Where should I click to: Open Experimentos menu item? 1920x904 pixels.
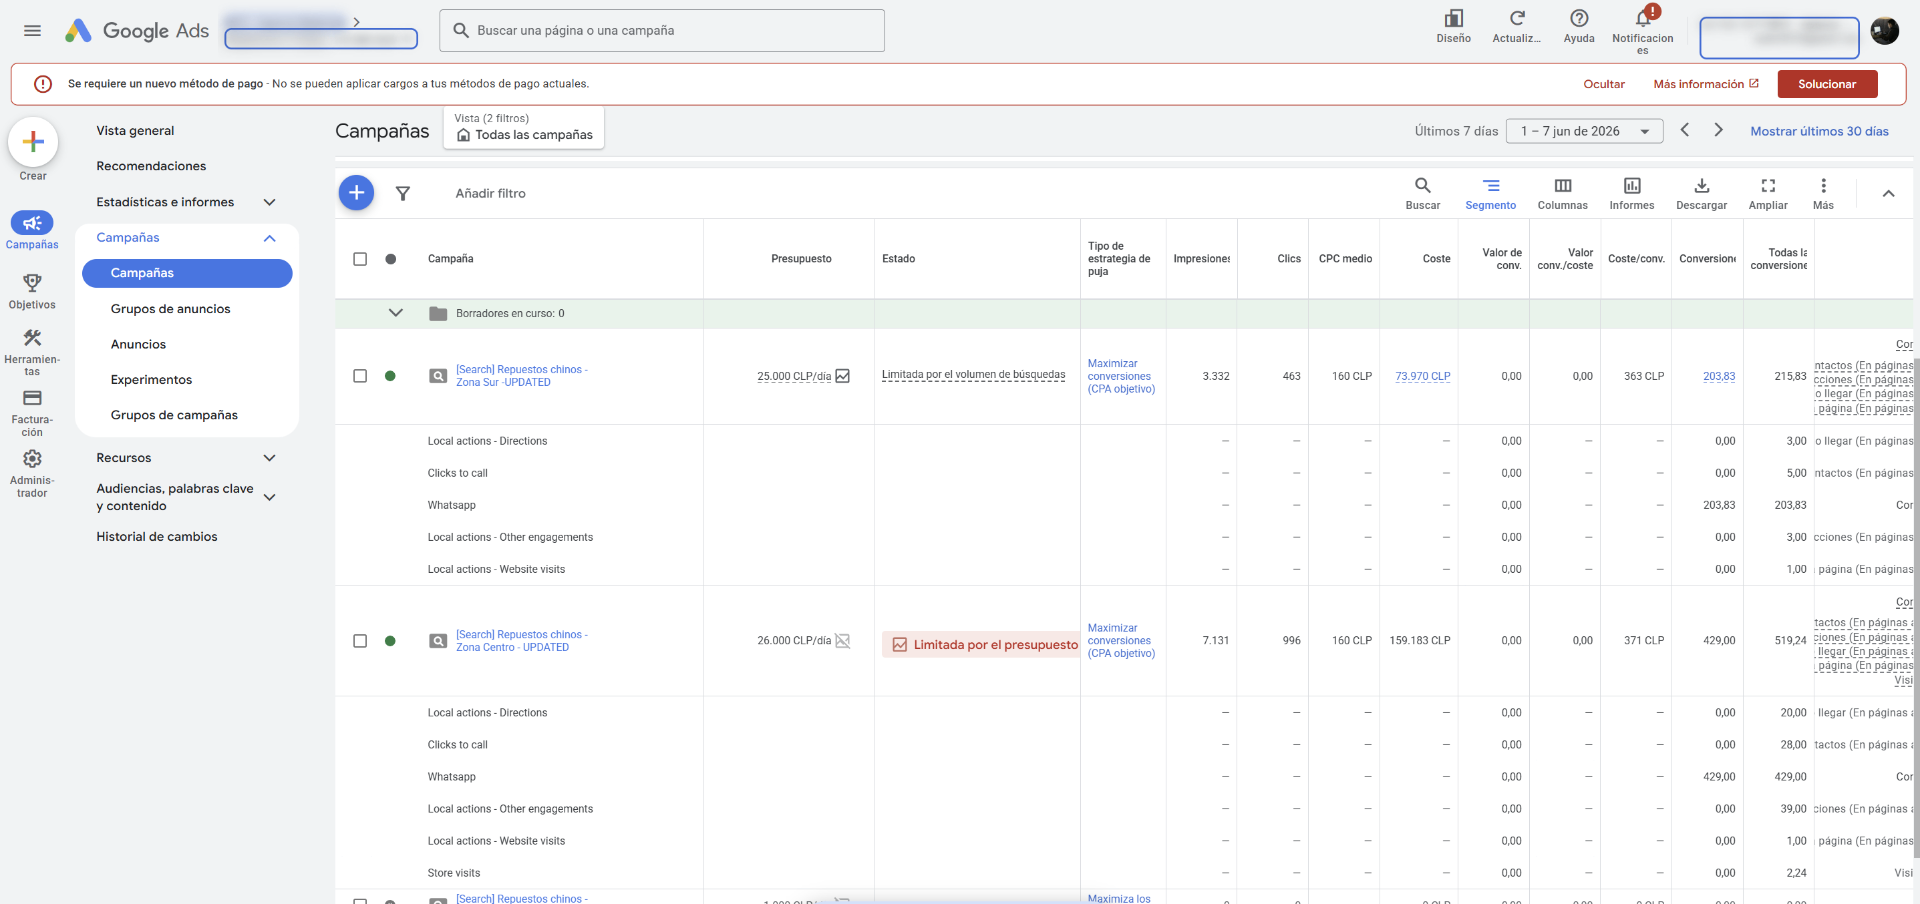point(151,380)
